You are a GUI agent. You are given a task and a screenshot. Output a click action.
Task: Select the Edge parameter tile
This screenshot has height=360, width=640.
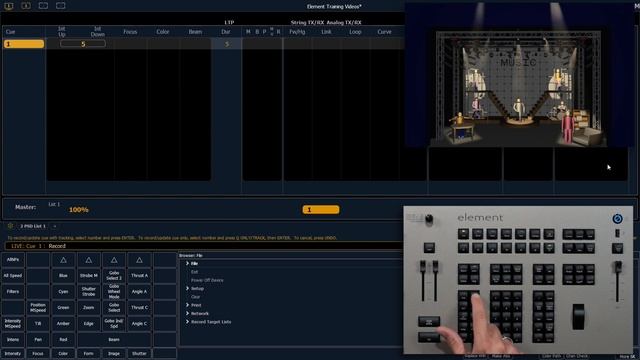pos(89,323)
